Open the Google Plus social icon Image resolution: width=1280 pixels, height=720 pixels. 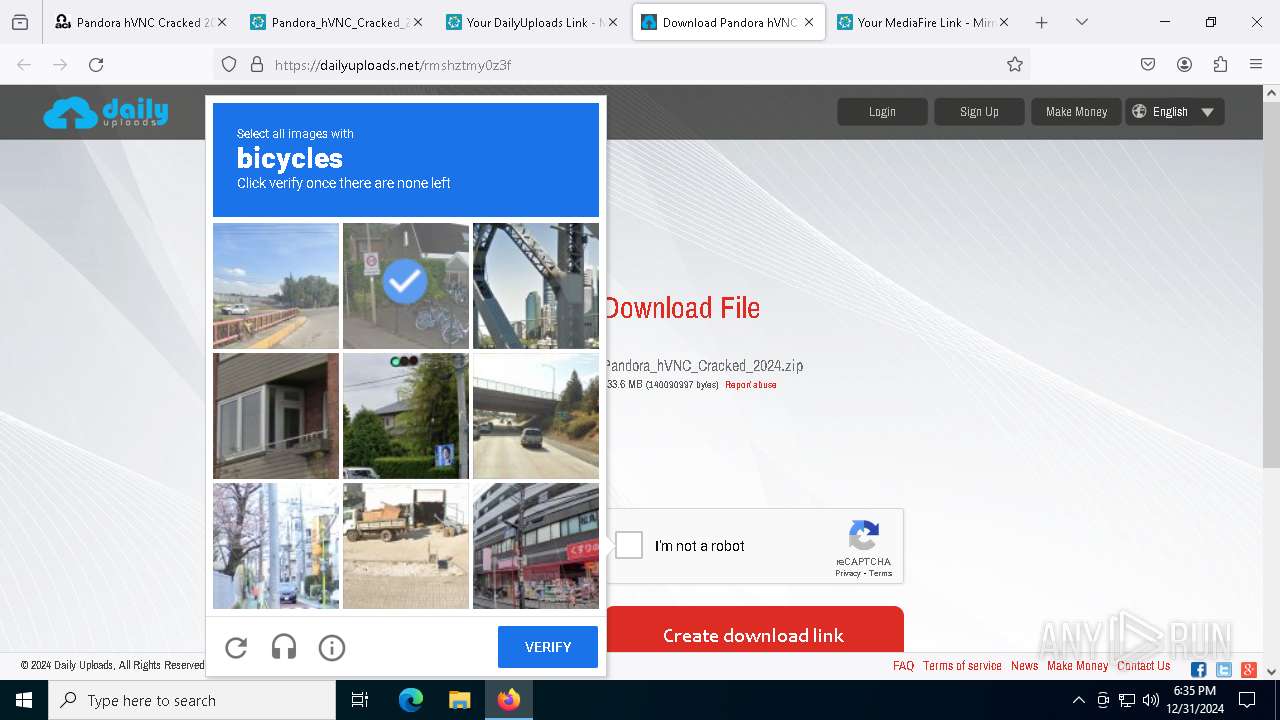click(1248, 670)
